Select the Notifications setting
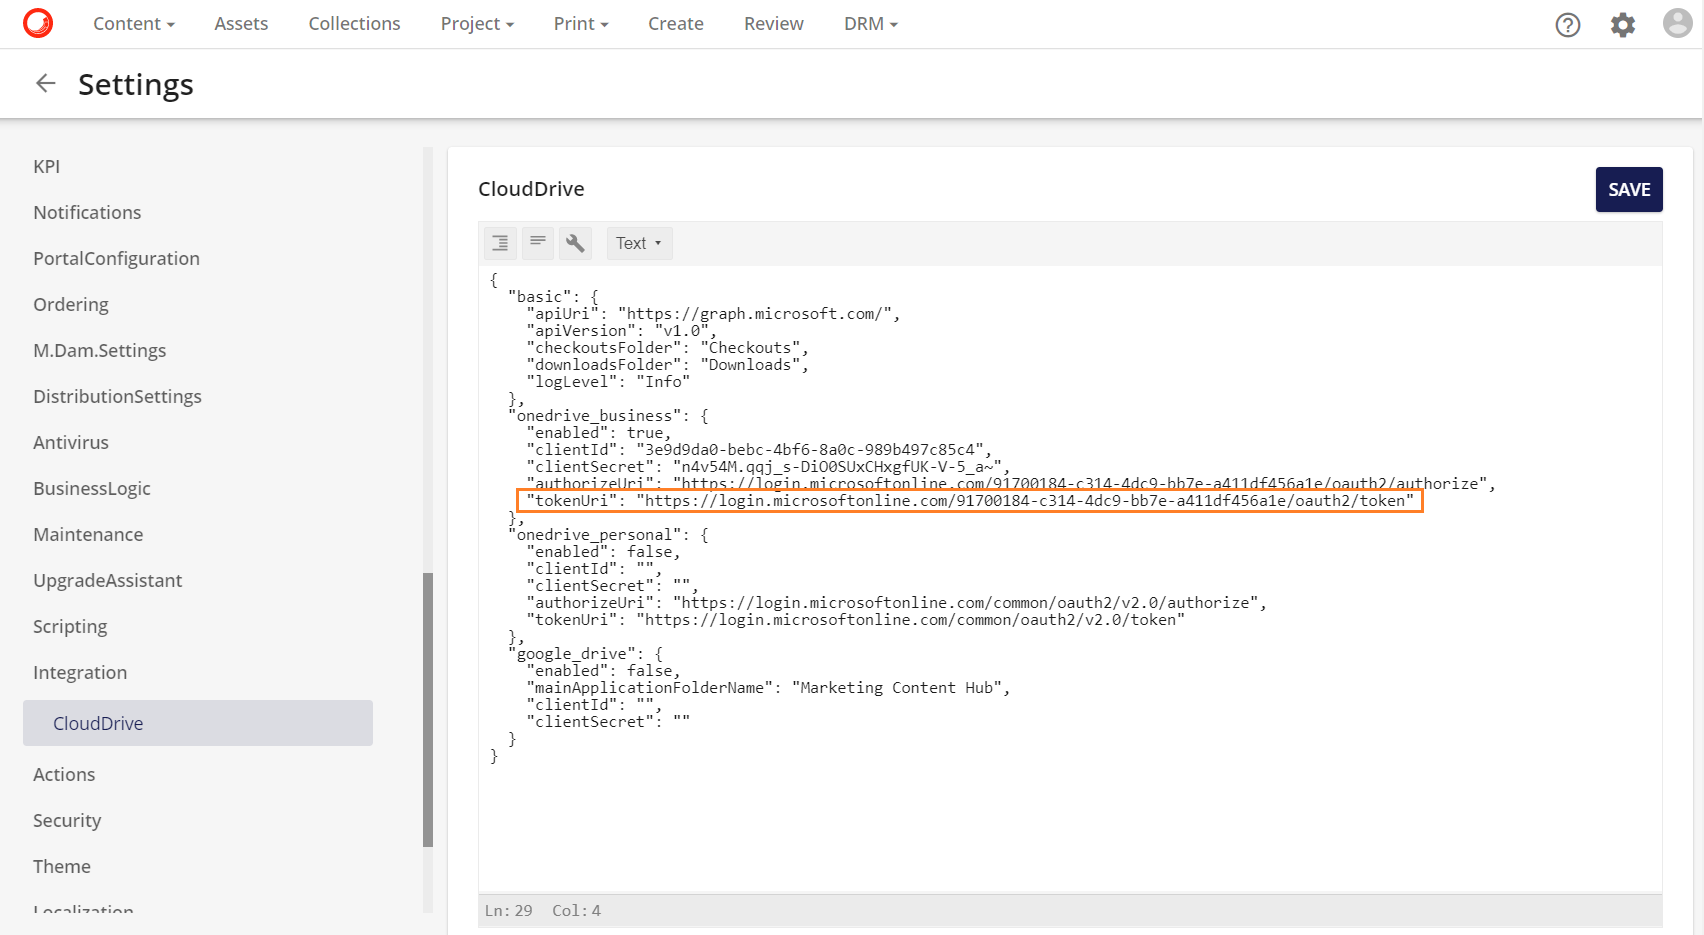1704x935 pixels. coord(87,212)
